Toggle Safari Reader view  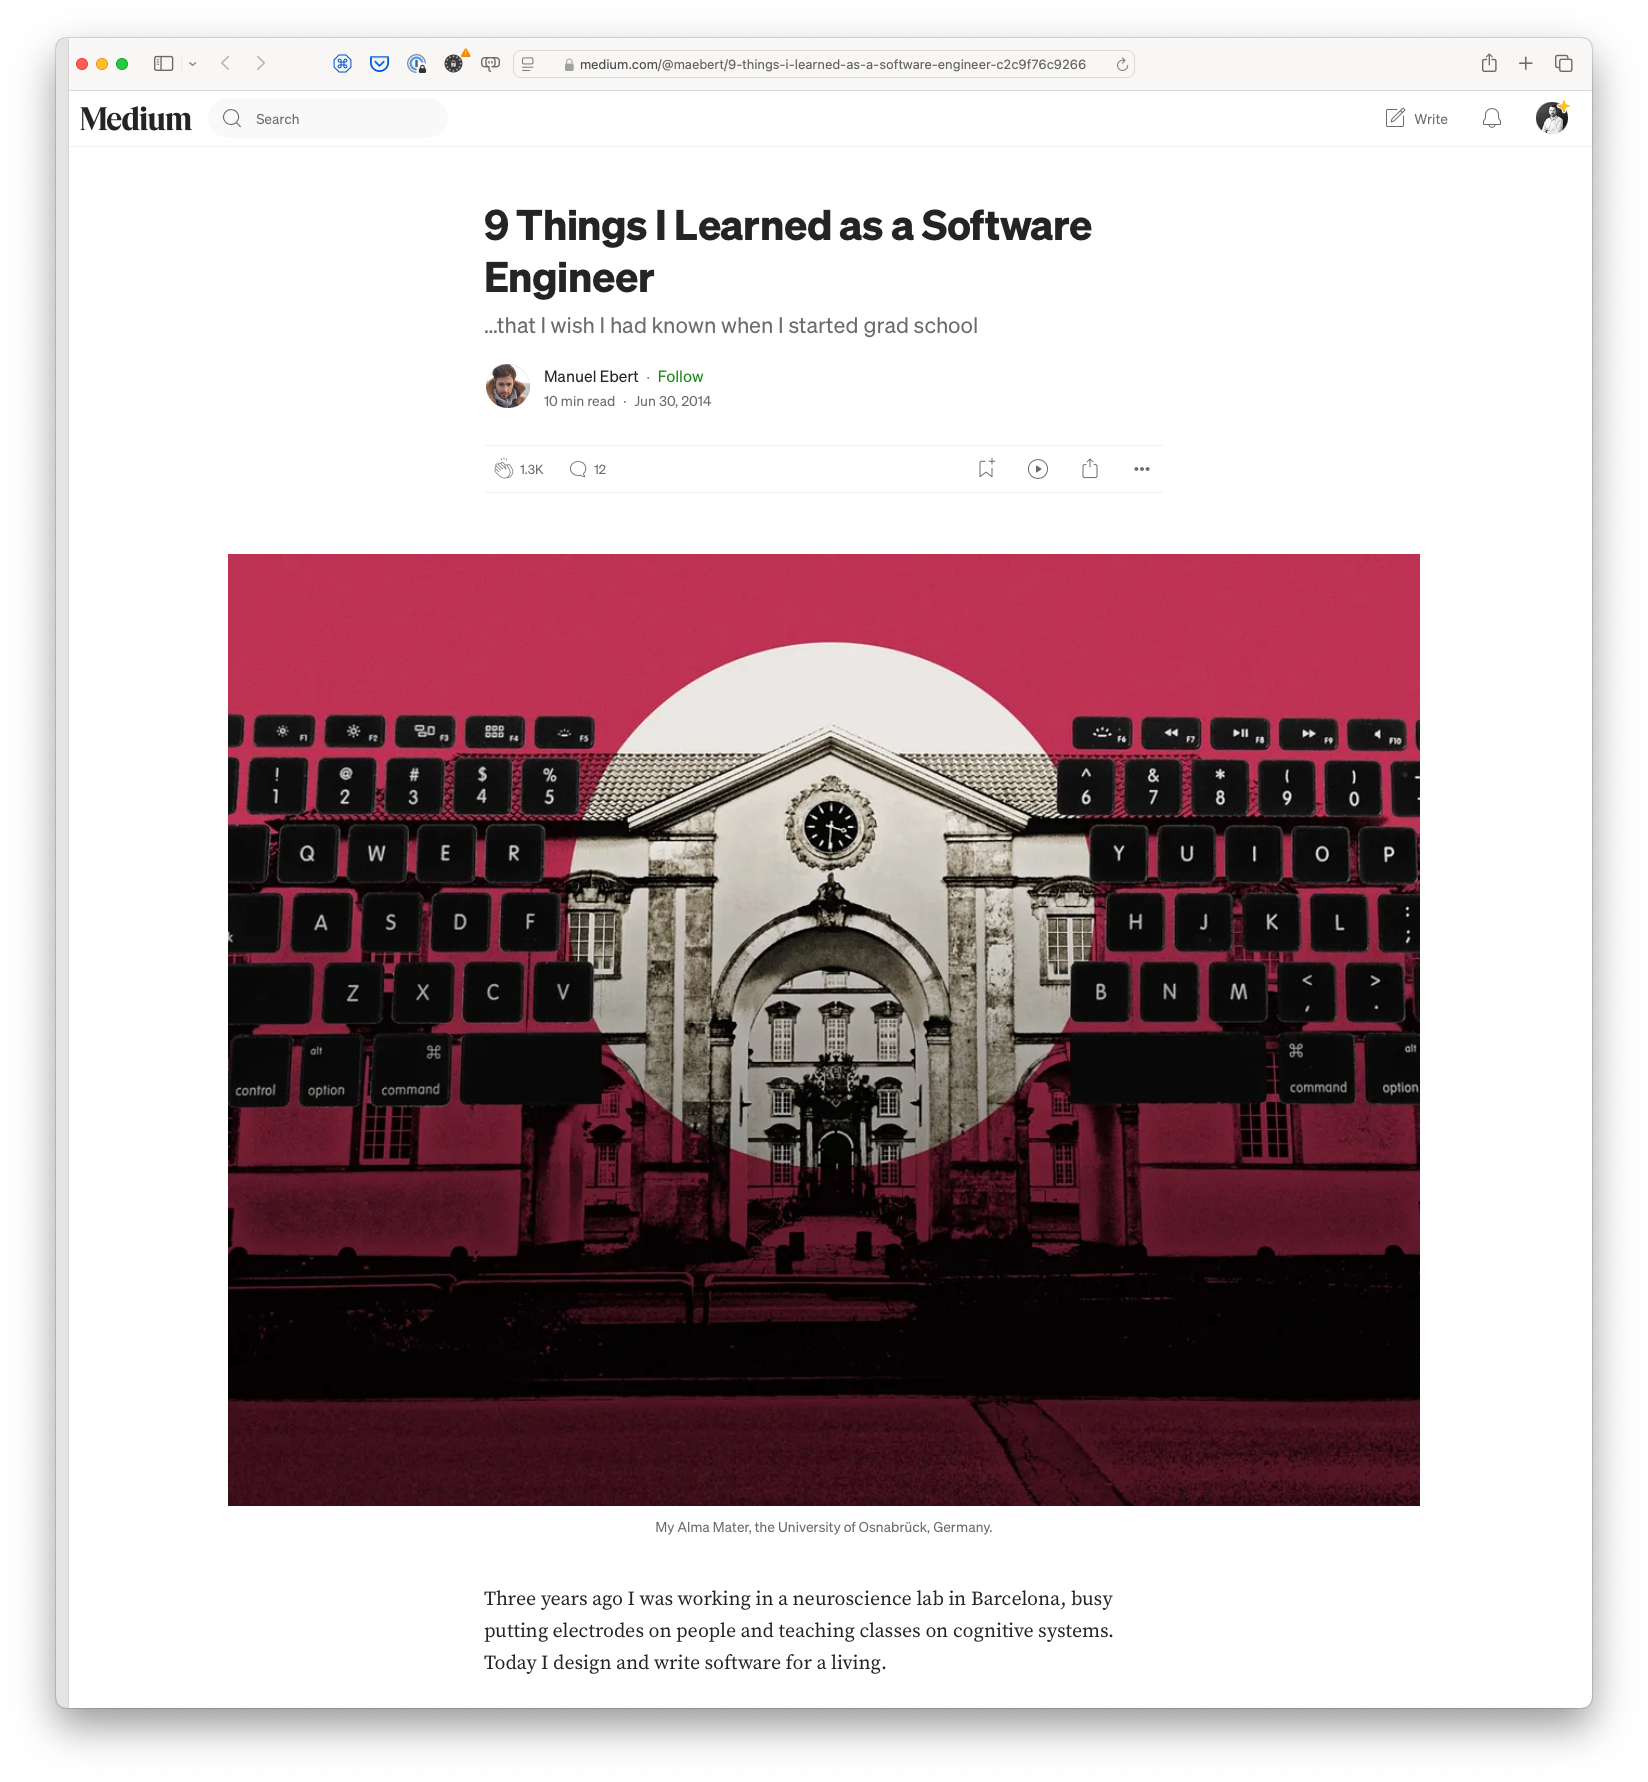point(527,63)
